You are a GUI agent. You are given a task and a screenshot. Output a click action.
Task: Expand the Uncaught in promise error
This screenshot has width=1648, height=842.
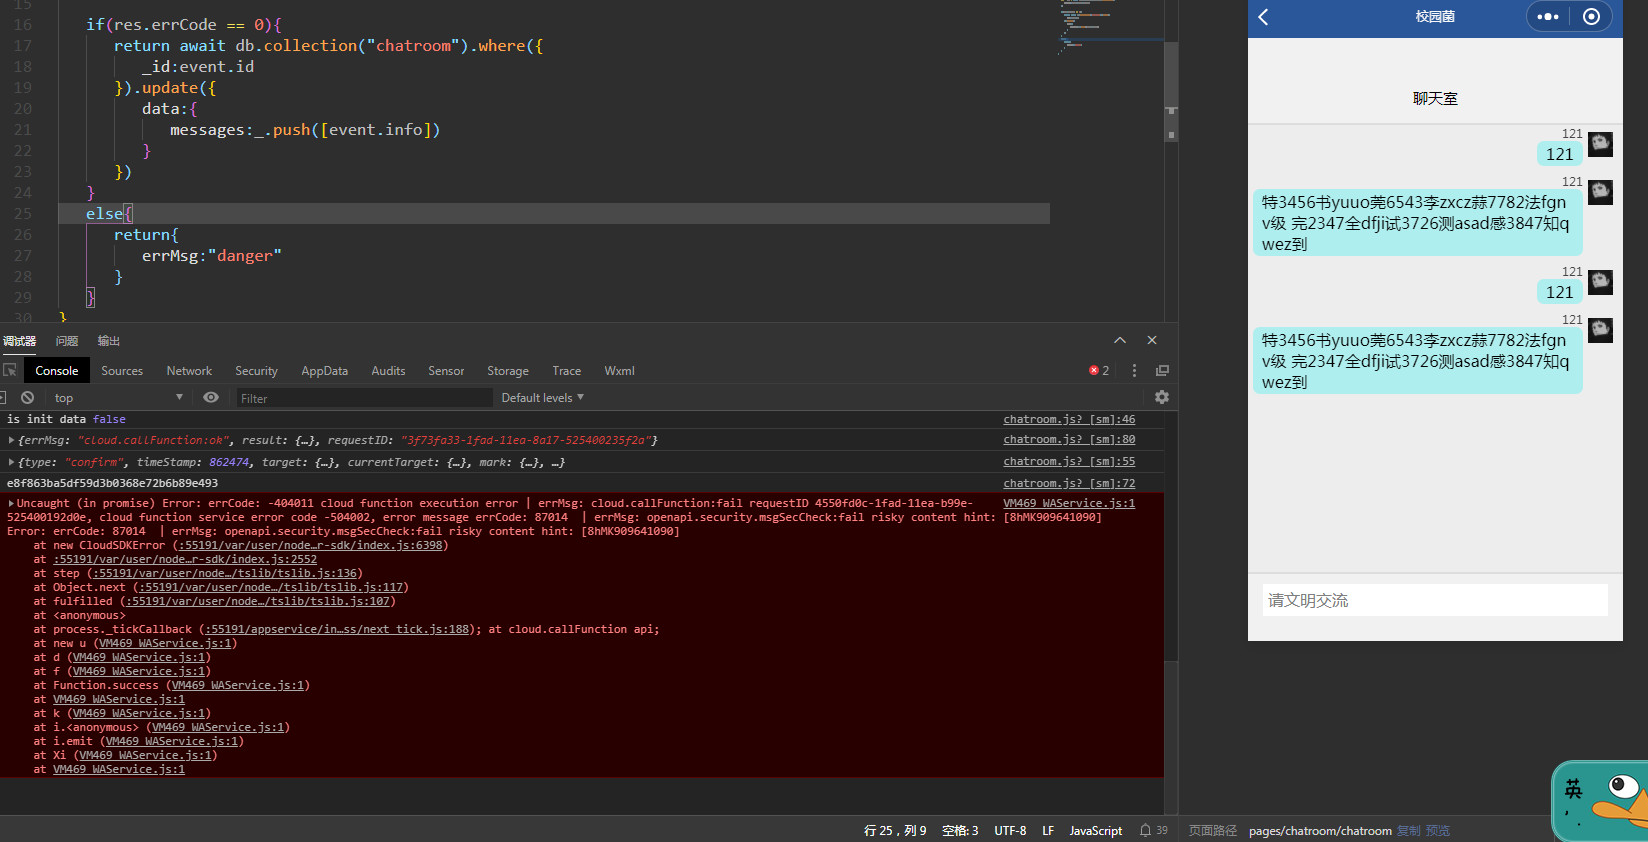11,503
